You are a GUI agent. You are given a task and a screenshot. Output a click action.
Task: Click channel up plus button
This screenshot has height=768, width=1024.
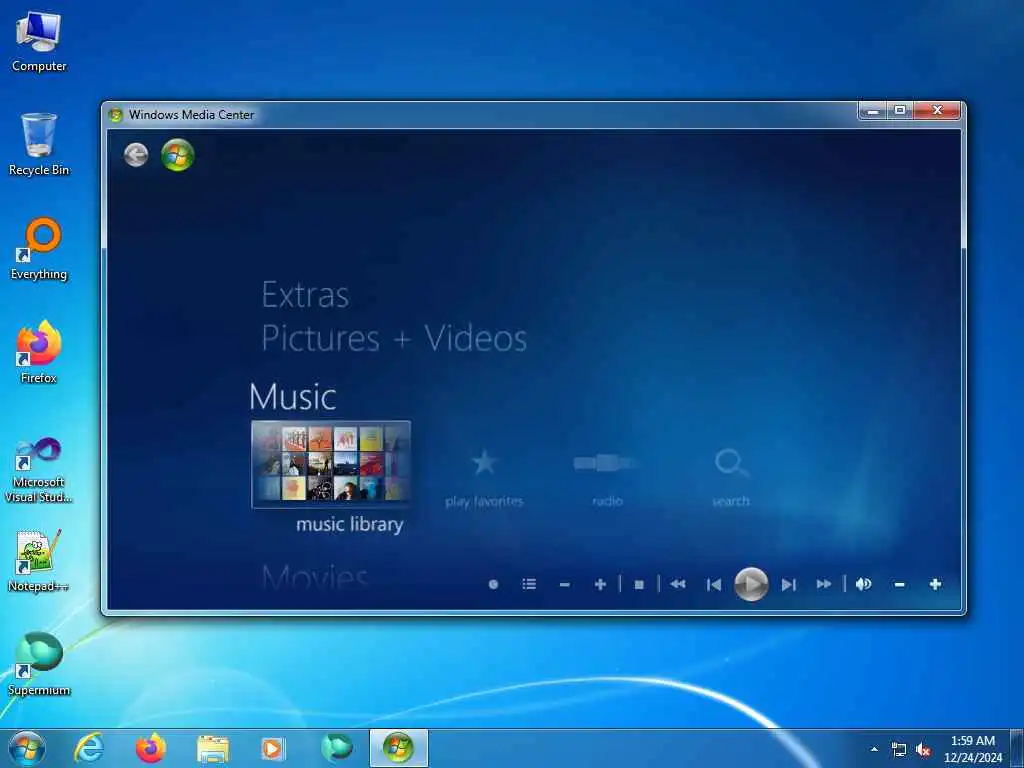[600, 584]
